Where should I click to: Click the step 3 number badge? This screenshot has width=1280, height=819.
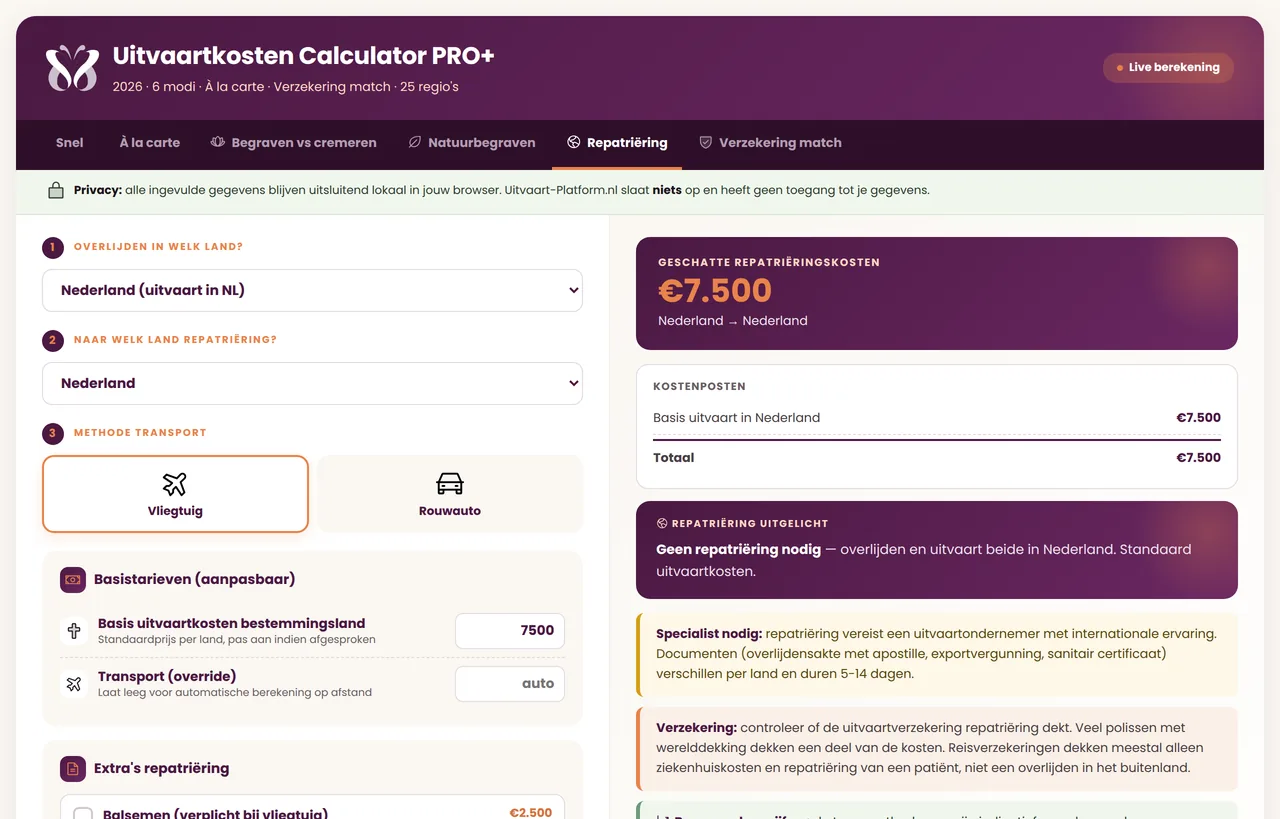click(53, 433)
